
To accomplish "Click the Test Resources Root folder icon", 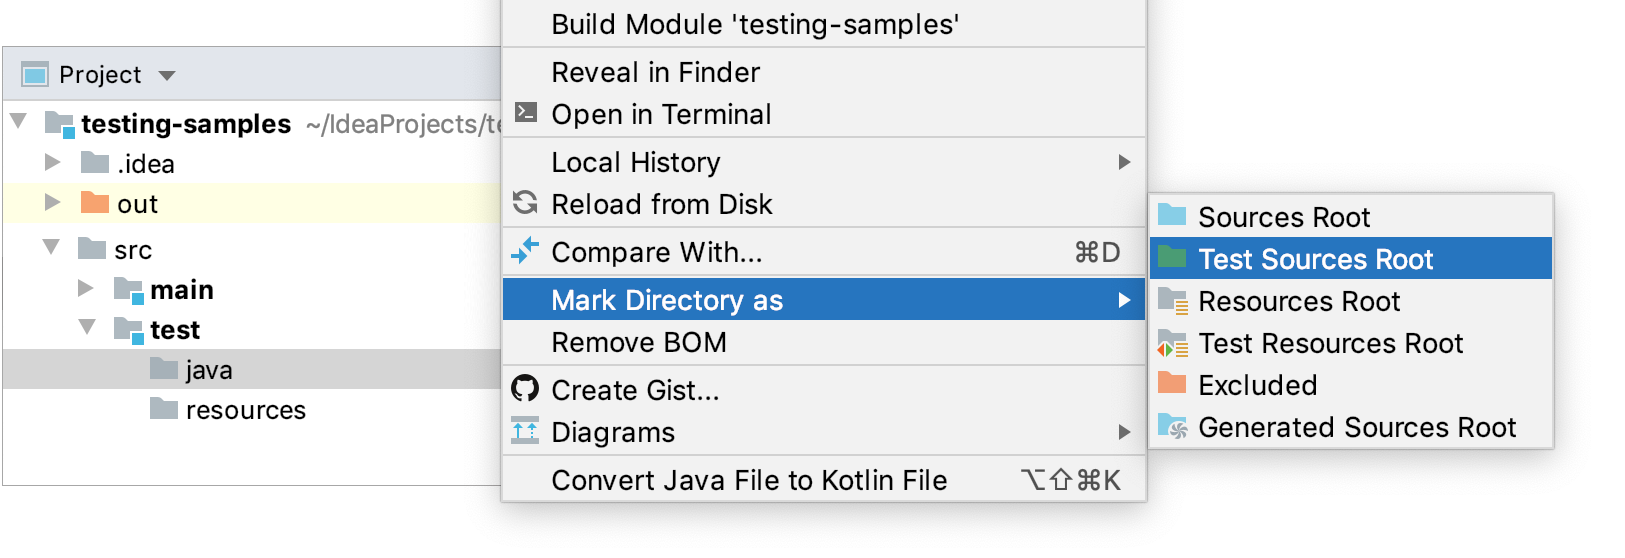I will pos(1172,343).
